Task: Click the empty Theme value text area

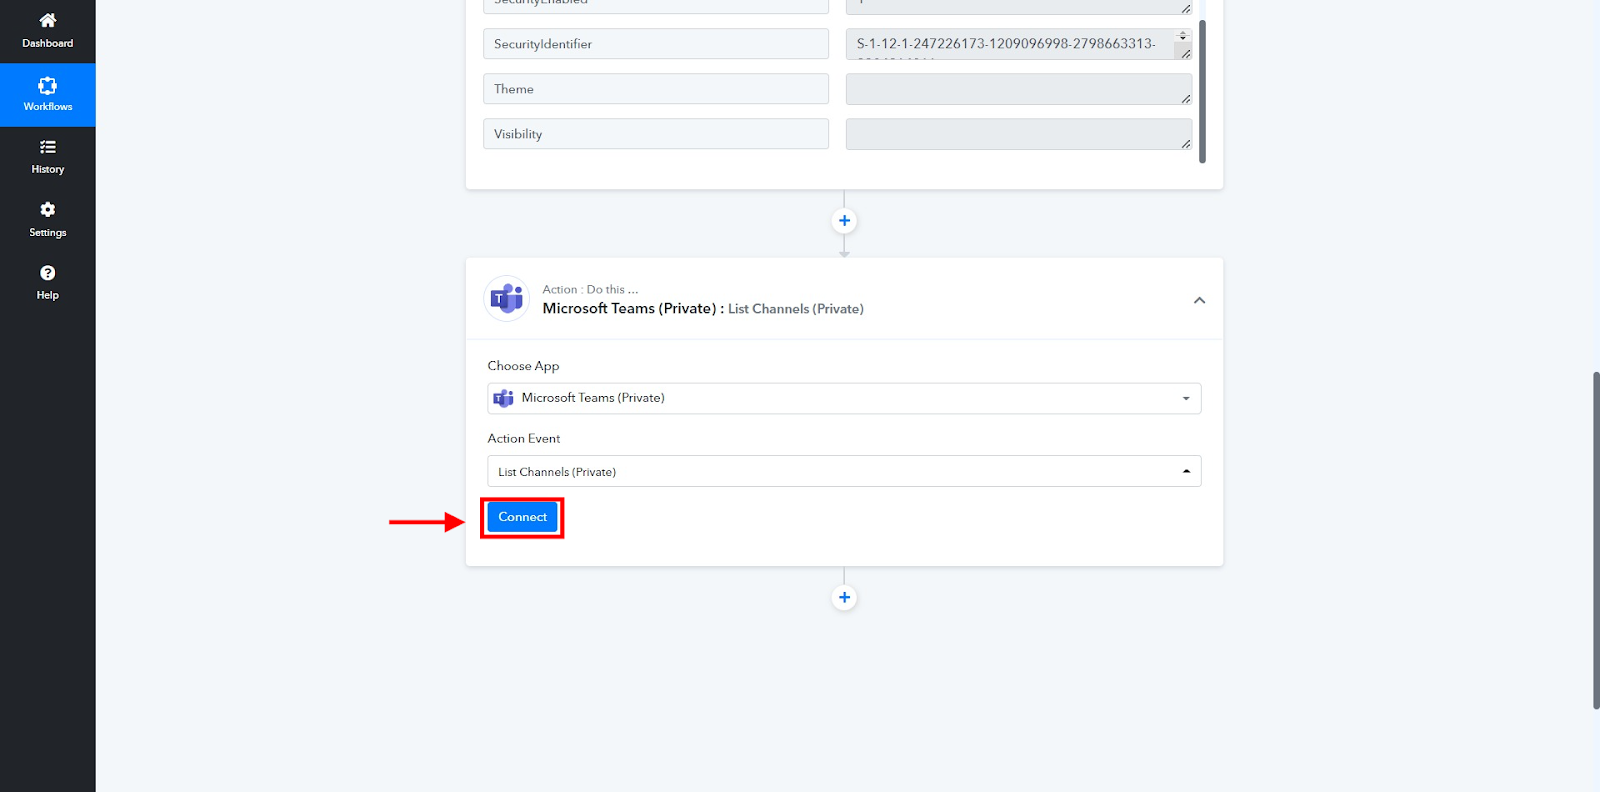Action: [1019, 89]
